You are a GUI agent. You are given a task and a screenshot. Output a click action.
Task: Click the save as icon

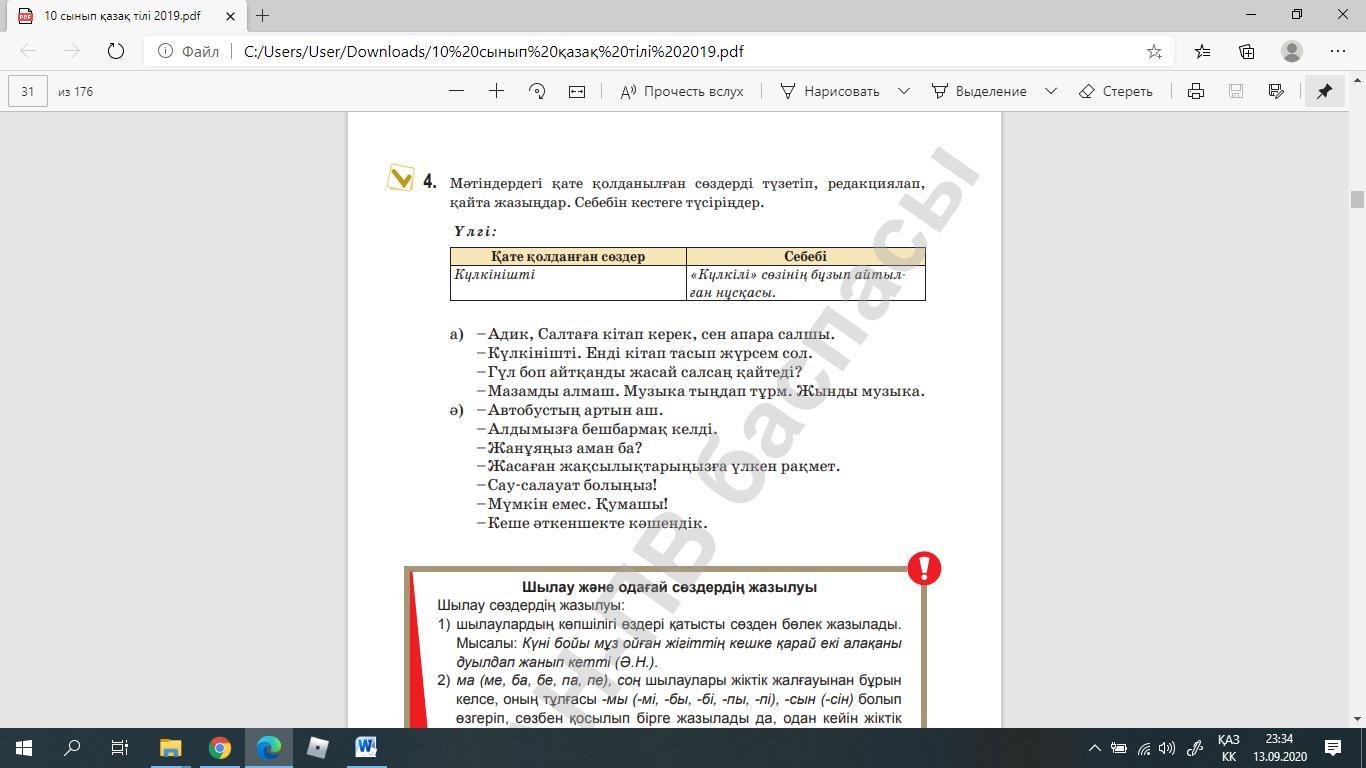coord(1276,91)
